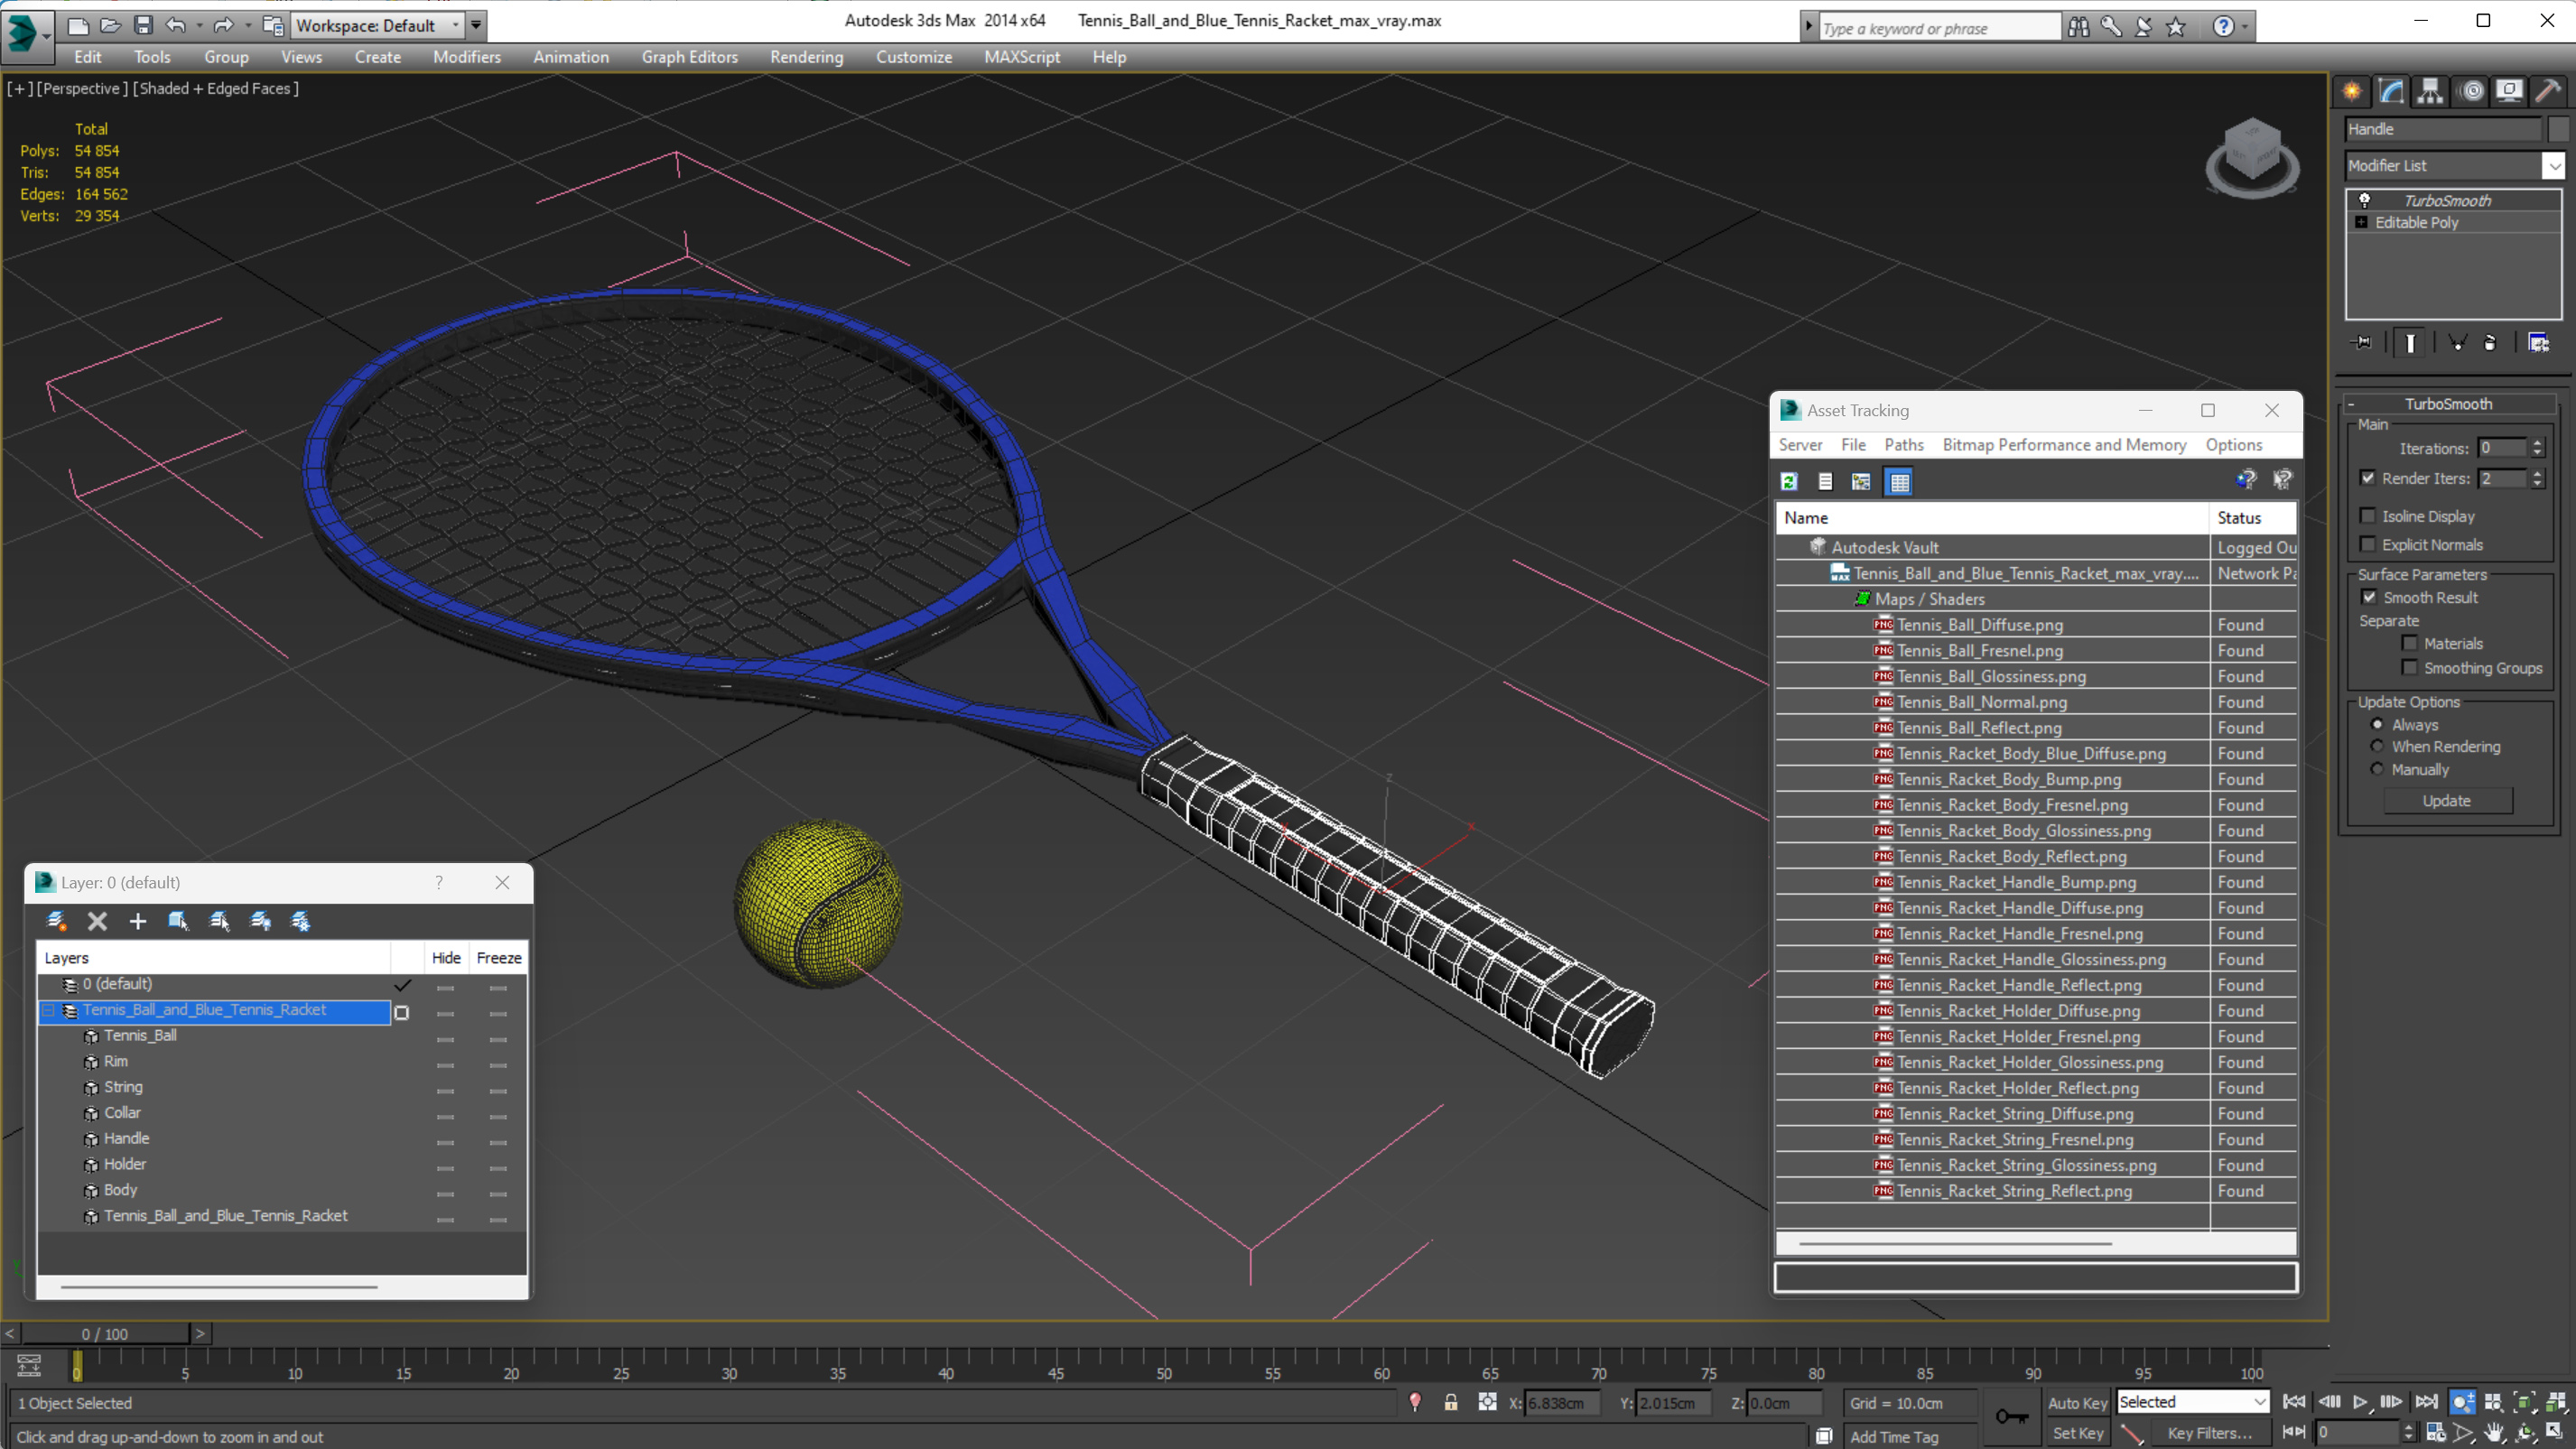This screenshot has height=1449, width=2576.
Task: Toggle the Render Iters checkbox
Action: (x=2367, y=478)
